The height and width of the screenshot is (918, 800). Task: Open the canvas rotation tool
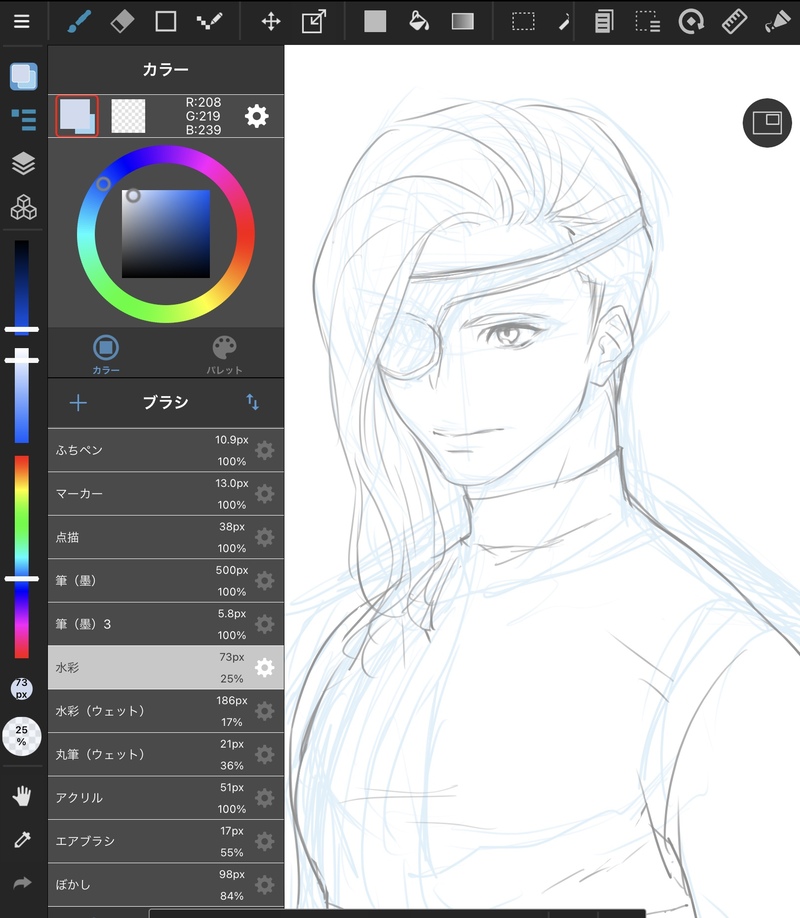tap(691, 22)
